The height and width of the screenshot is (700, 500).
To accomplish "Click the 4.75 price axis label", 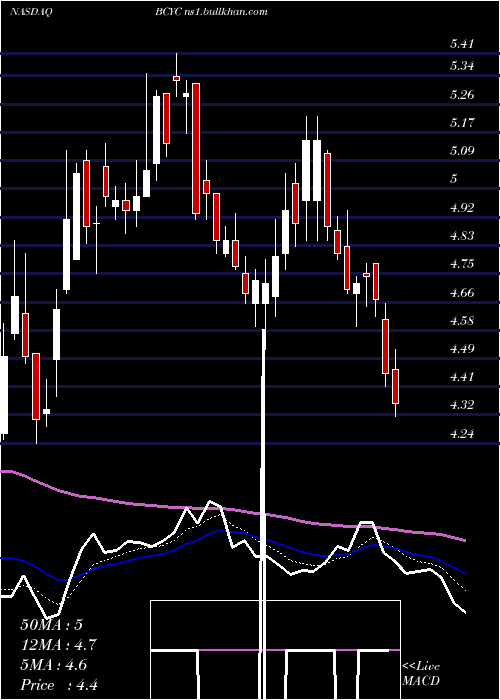I will [462, 264].
